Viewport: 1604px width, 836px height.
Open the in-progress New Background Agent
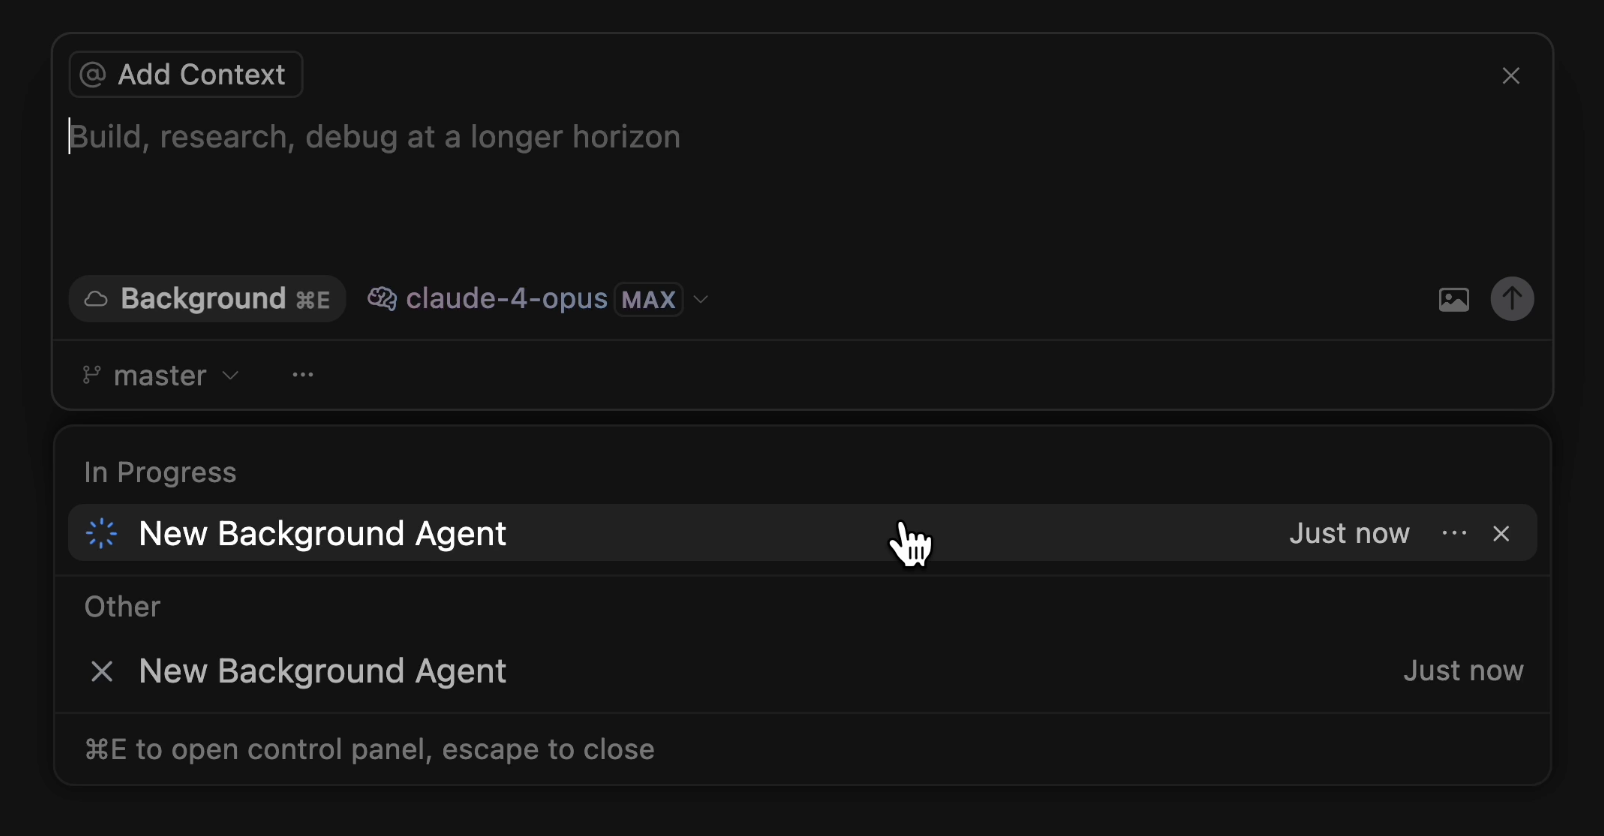pos(322,534)
